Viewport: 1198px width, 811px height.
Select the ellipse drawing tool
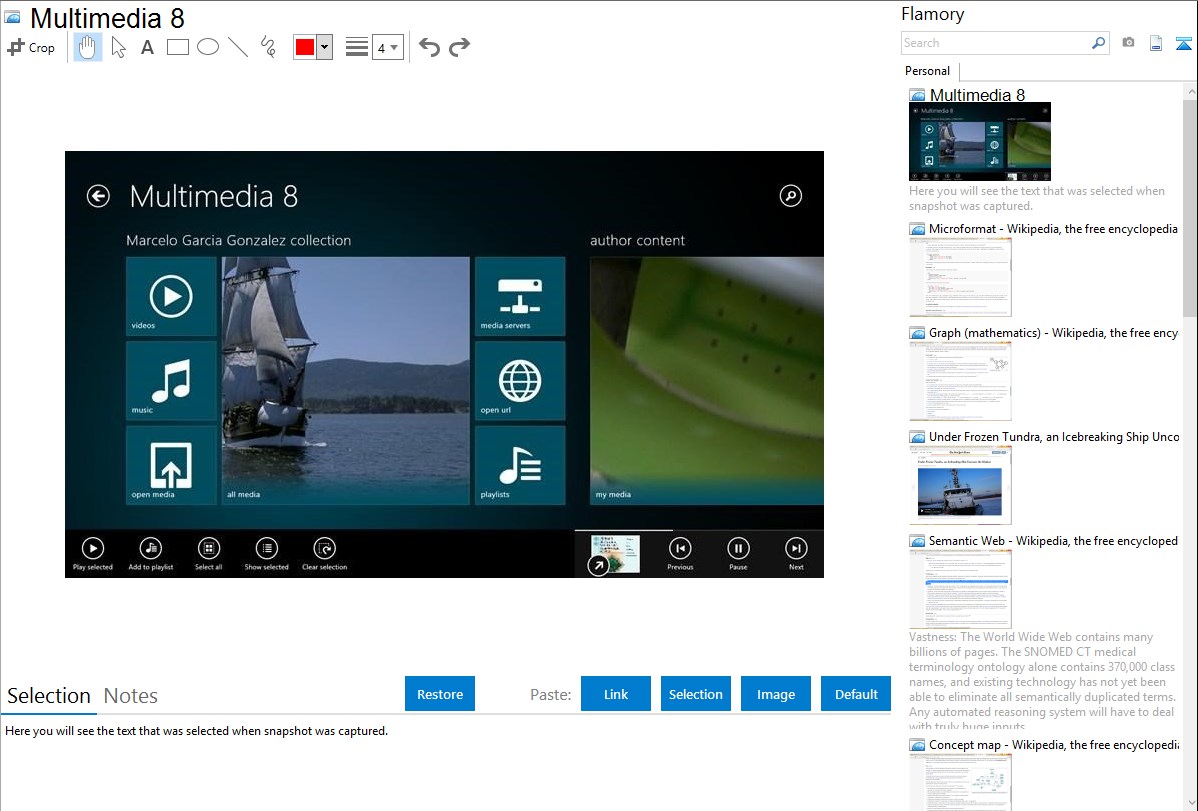[208, 47]
